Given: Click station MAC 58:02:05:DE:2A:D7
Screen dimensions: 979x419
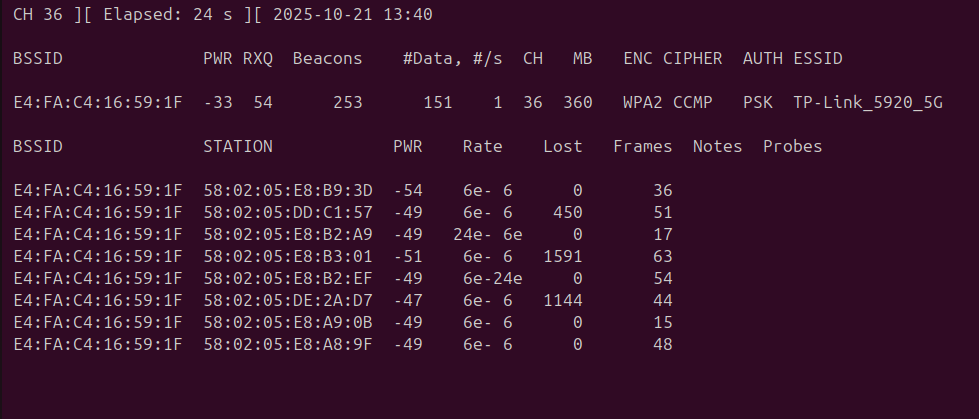Looking at the screenshot, I should pos(288,300).
